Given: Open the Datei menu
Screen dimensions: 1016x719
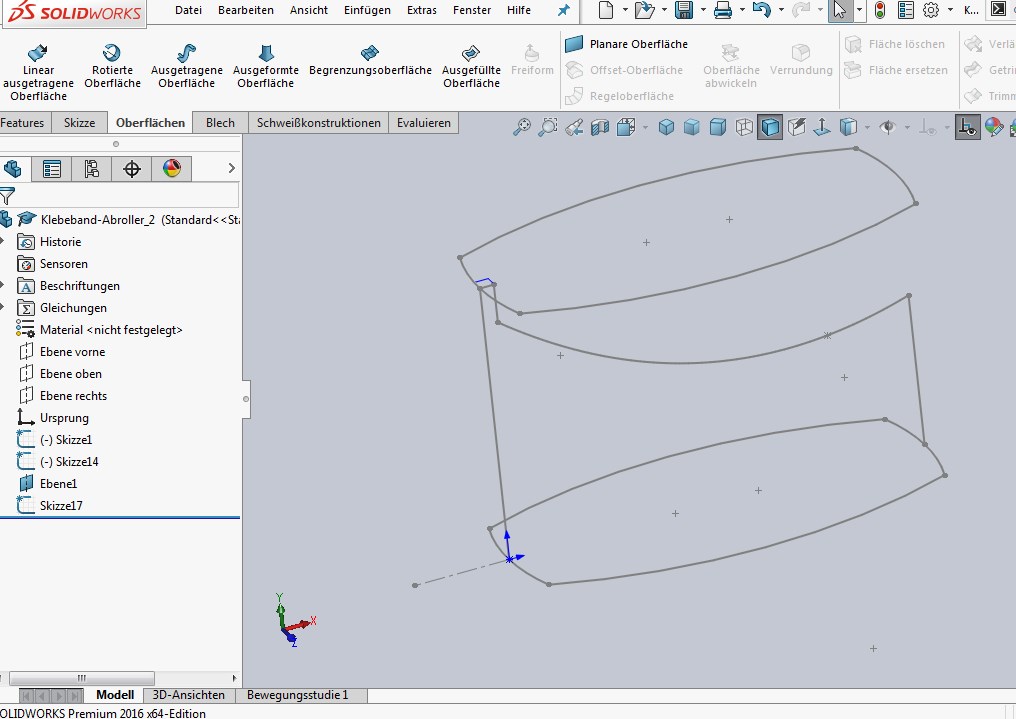Looking at the screenshot, I should 188,10.
